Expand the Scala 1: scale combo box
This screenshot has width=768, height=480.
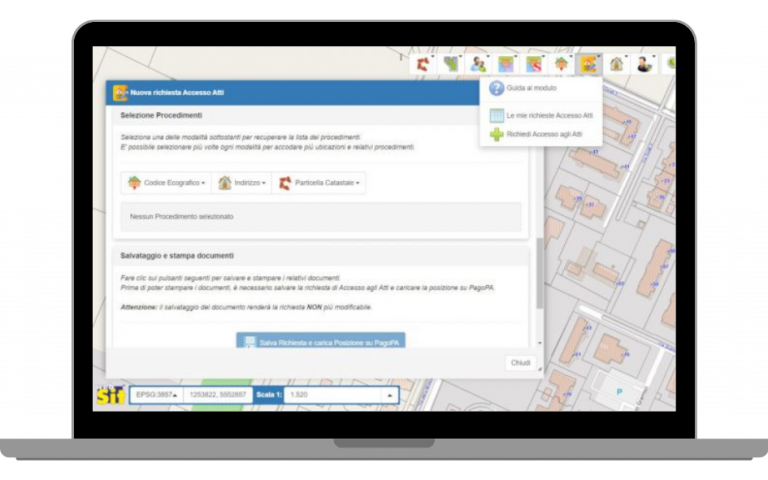click(x=389, y=395)
